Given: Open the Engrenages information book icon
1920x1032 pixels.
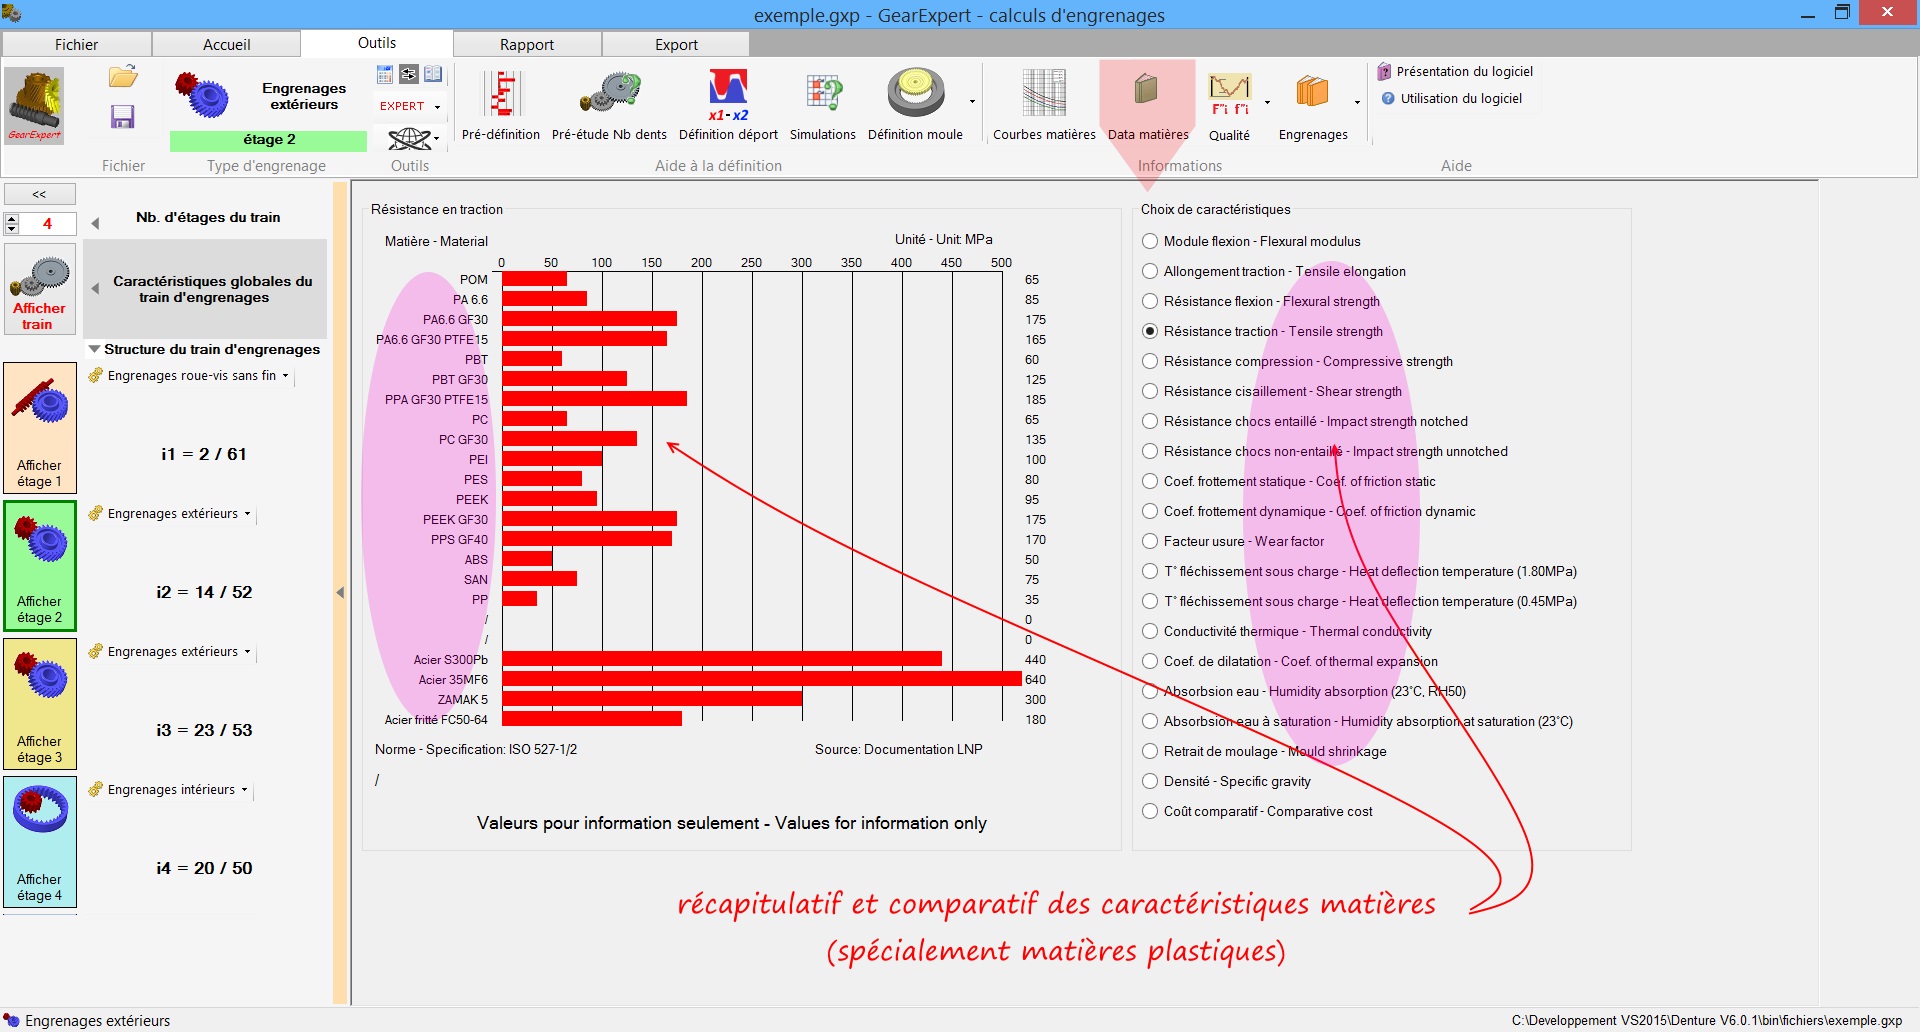Looking at the screenshot, I should [x=1313, y=92].
